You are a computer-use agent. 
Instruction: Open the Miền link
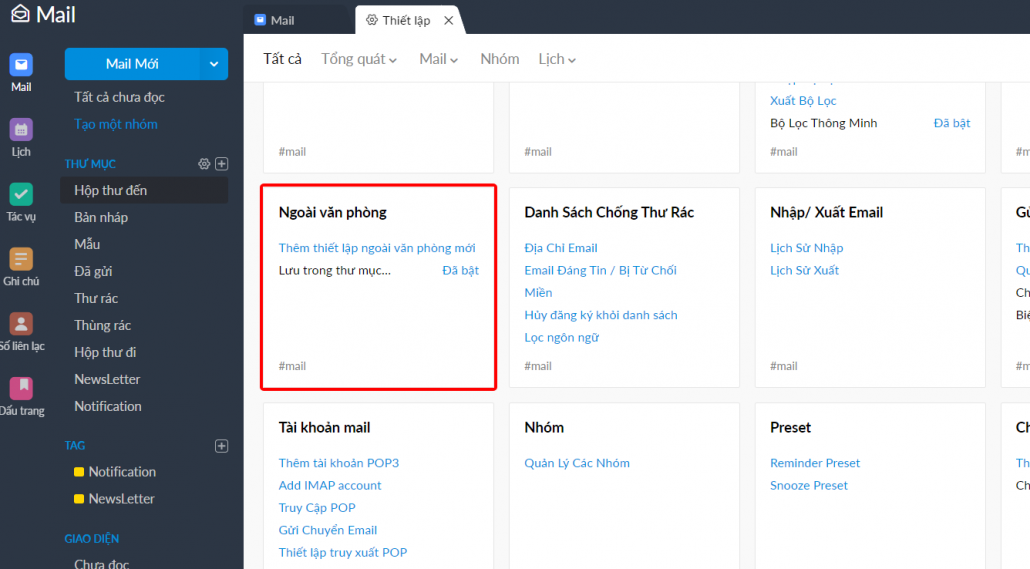point(538,292)
